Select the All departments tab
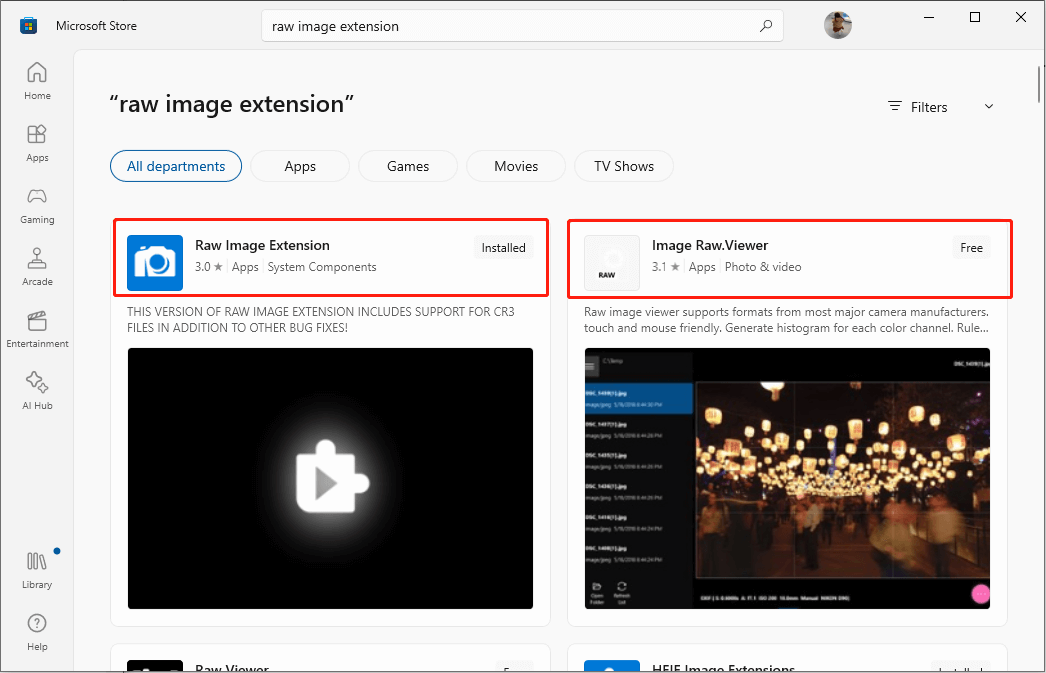Image resolution: width=1046 pixels, height=673 pixels. [x=176, y=166]
